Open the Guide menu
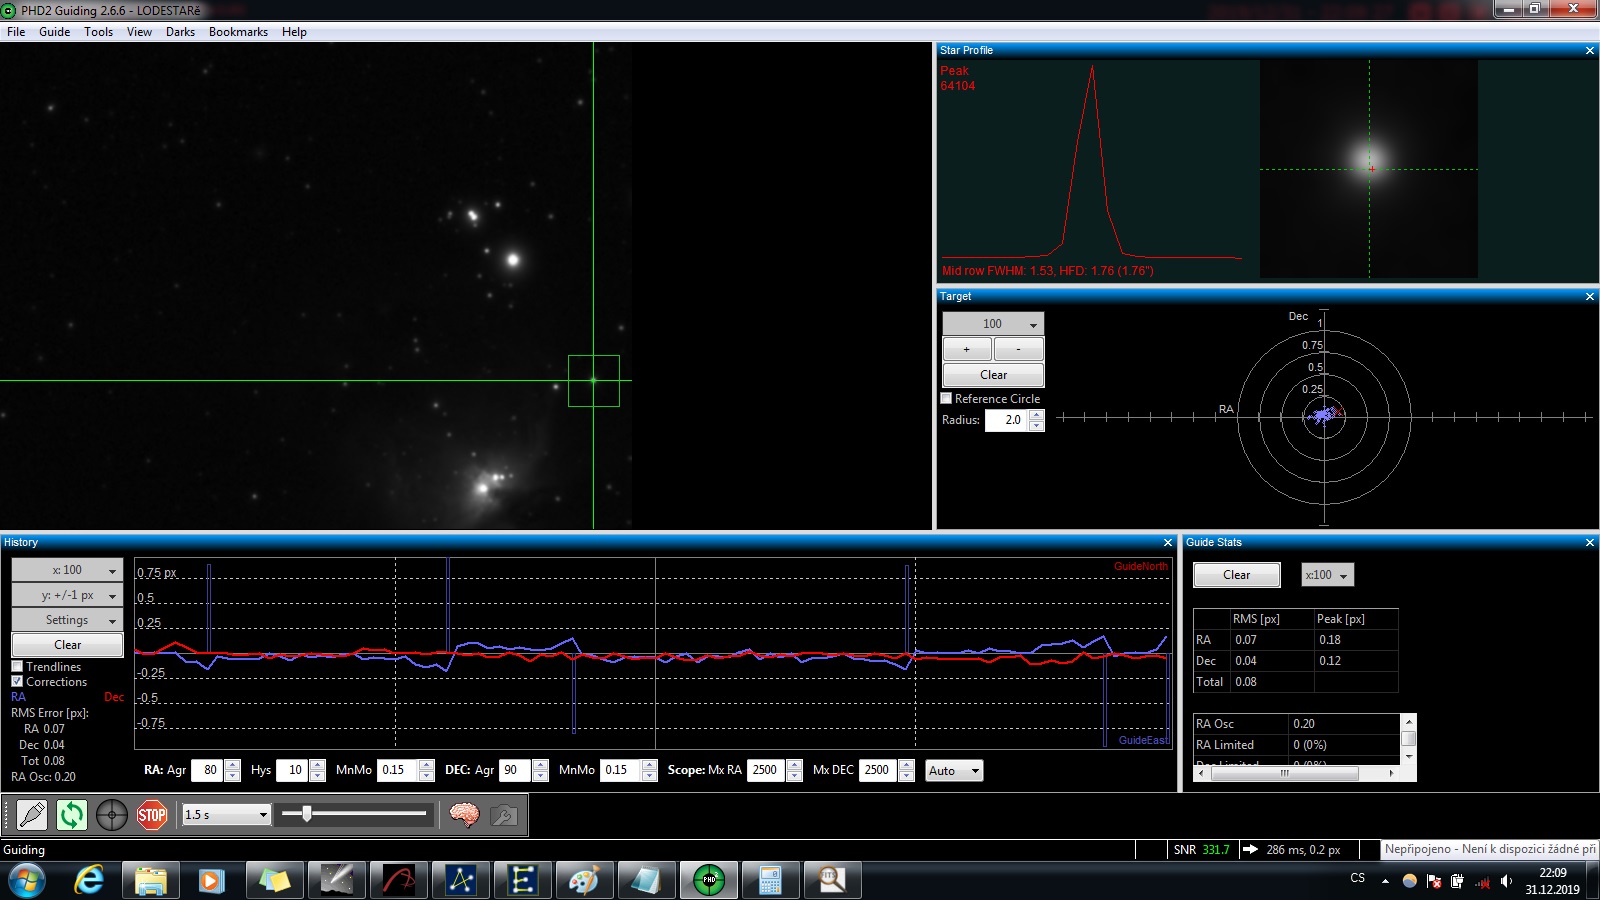The height and width of the screenshot is (900, 1600). 54,32
